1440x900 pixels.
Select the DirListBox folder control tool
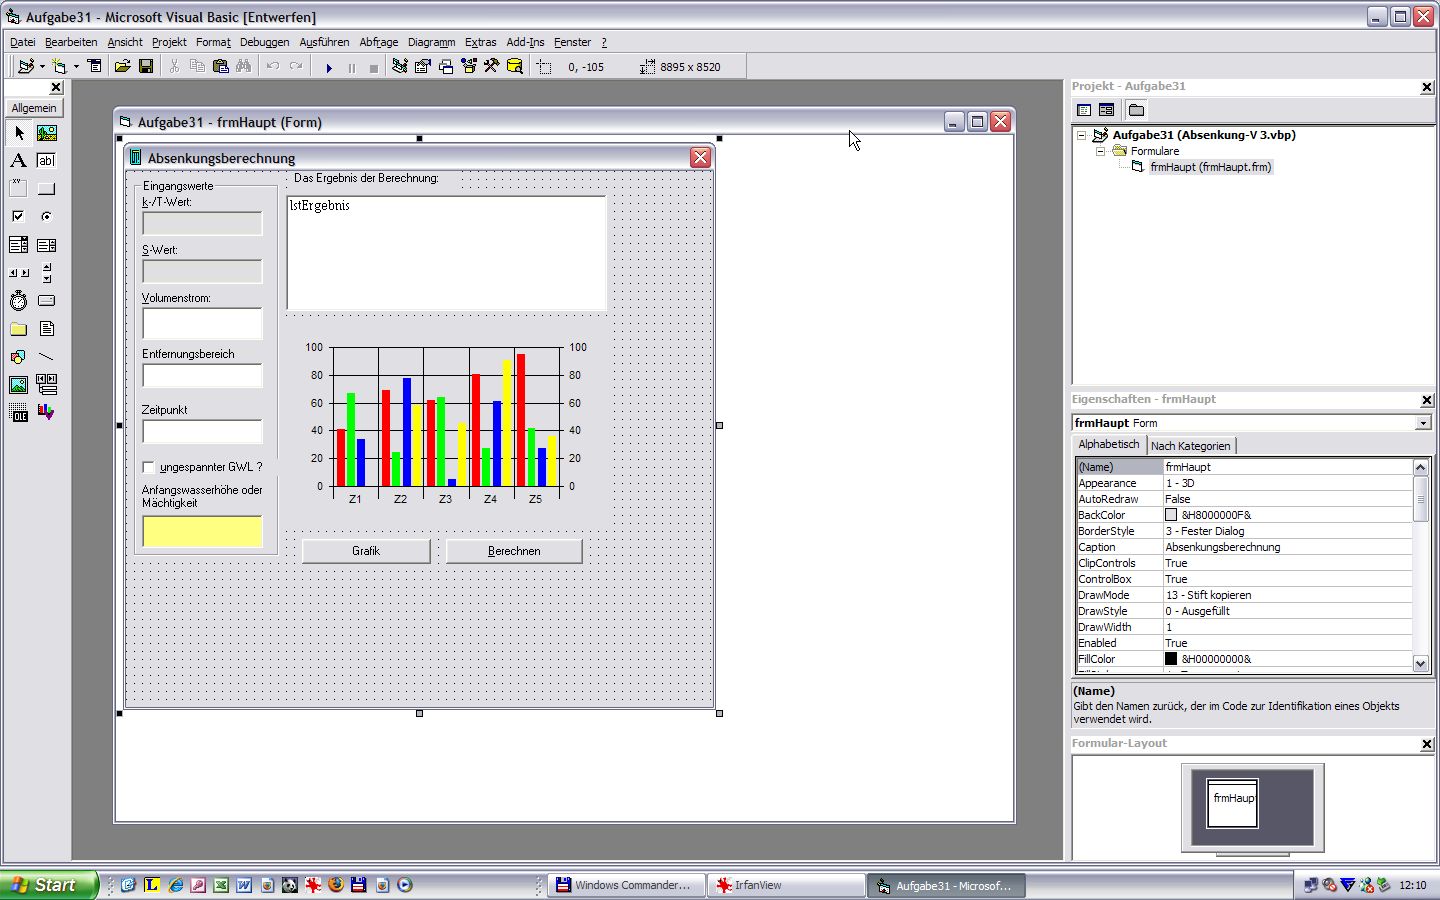(x=19, y=329)
